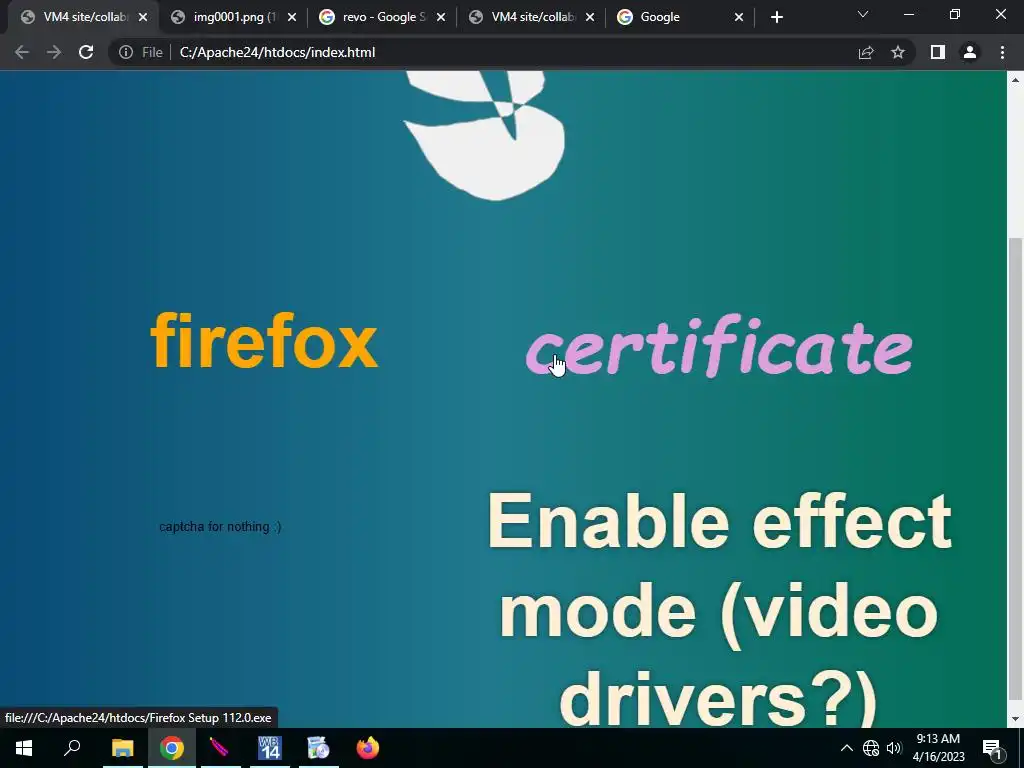Close the revo Google Search tab
1024x768 pixels.
click(x=441, y=18)
